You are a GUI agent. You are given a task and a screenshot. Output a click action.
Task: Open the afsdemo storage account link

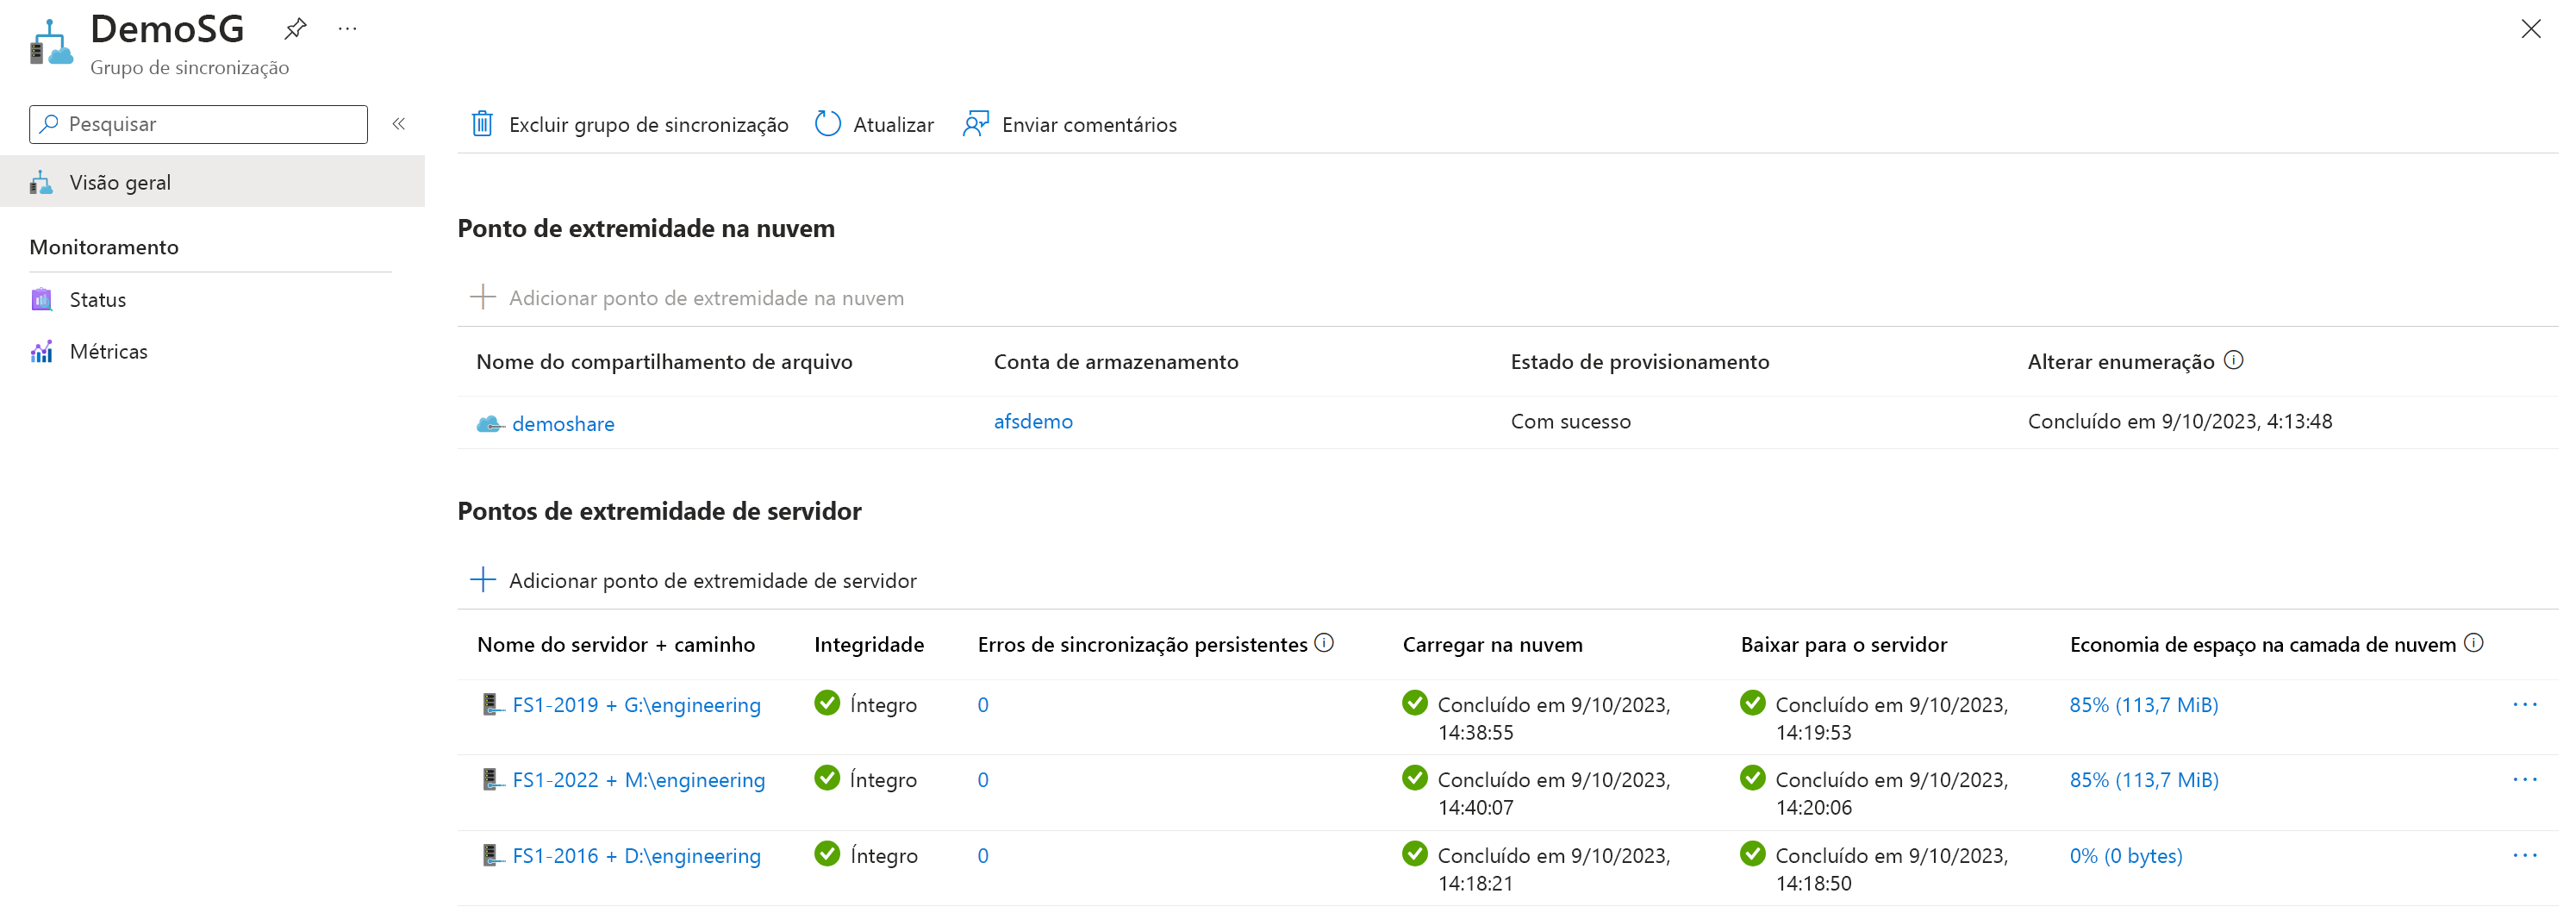pos(1033,421)
